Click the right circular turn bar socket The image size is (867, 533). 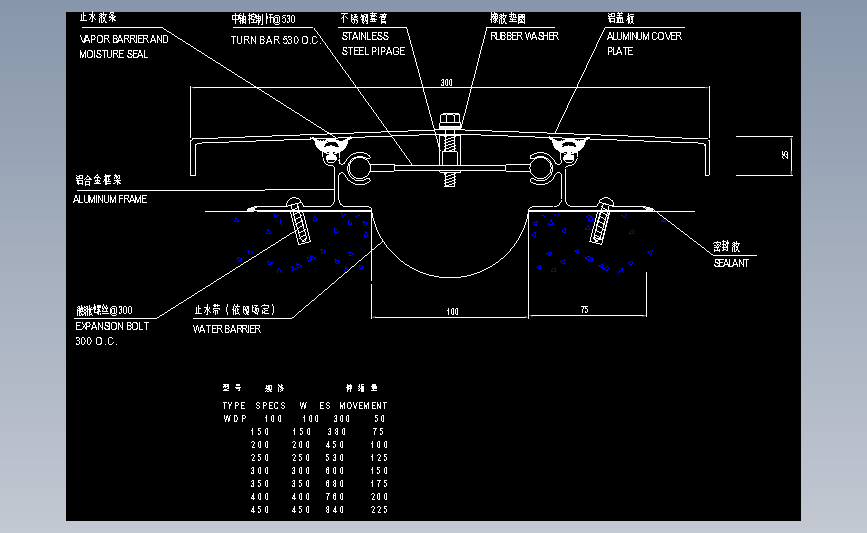point(541,168)
